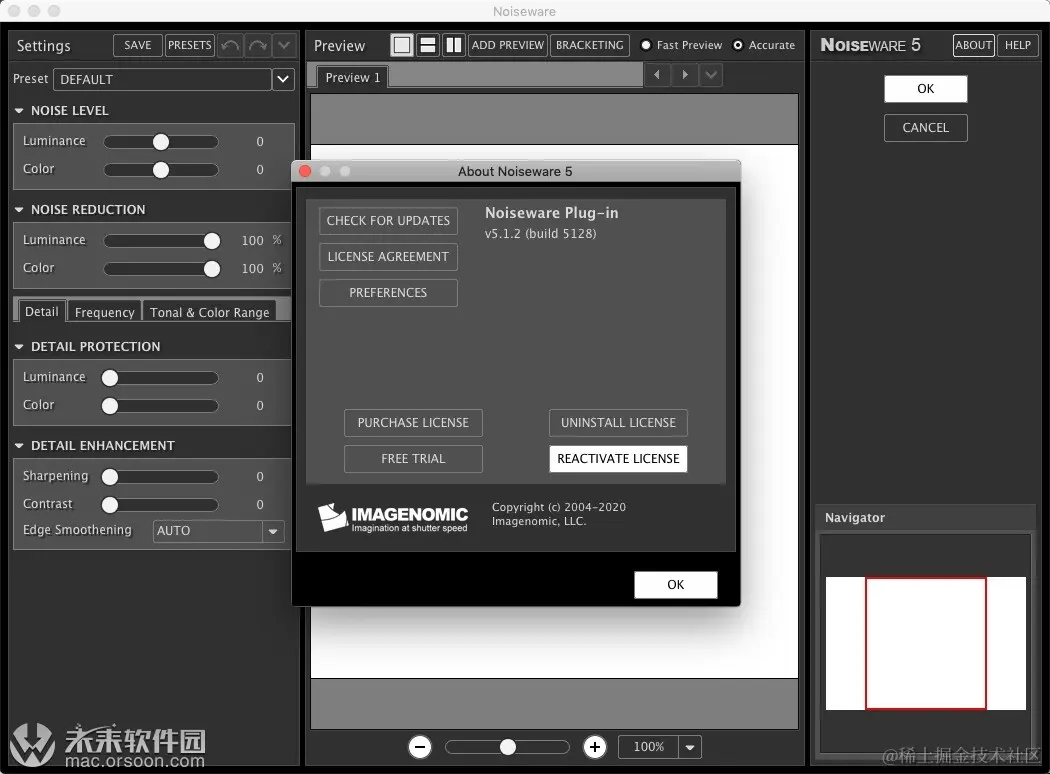The height and width of the screenshot is (774, 1050).
Task: Switch to the Detail tab
Action: 42,311
